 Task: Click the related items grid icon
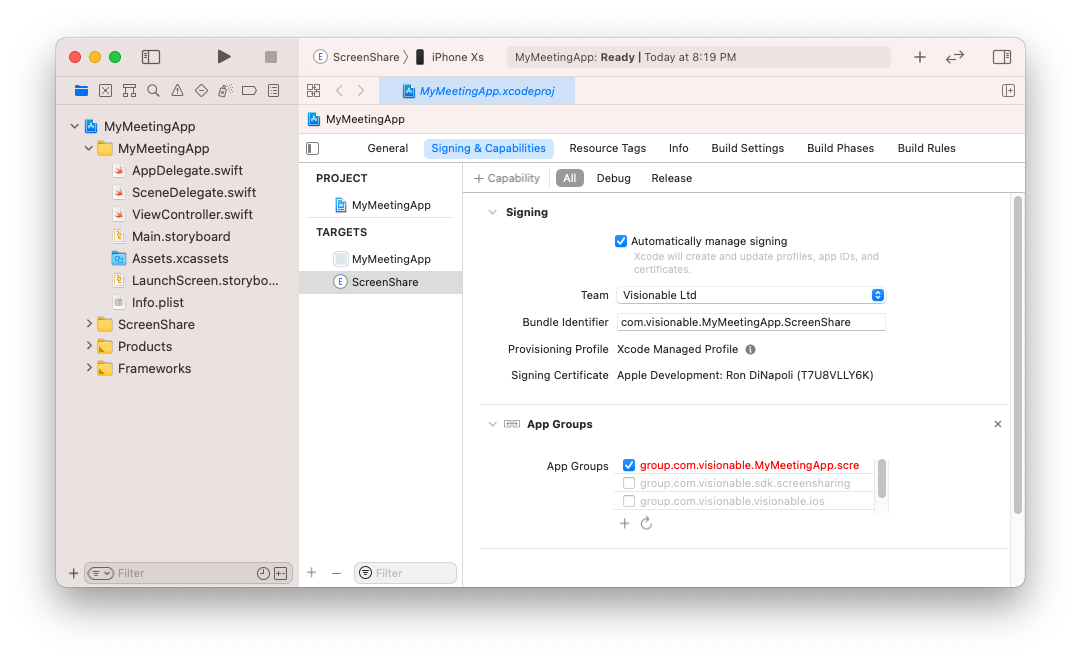click(x=314, y=90)
